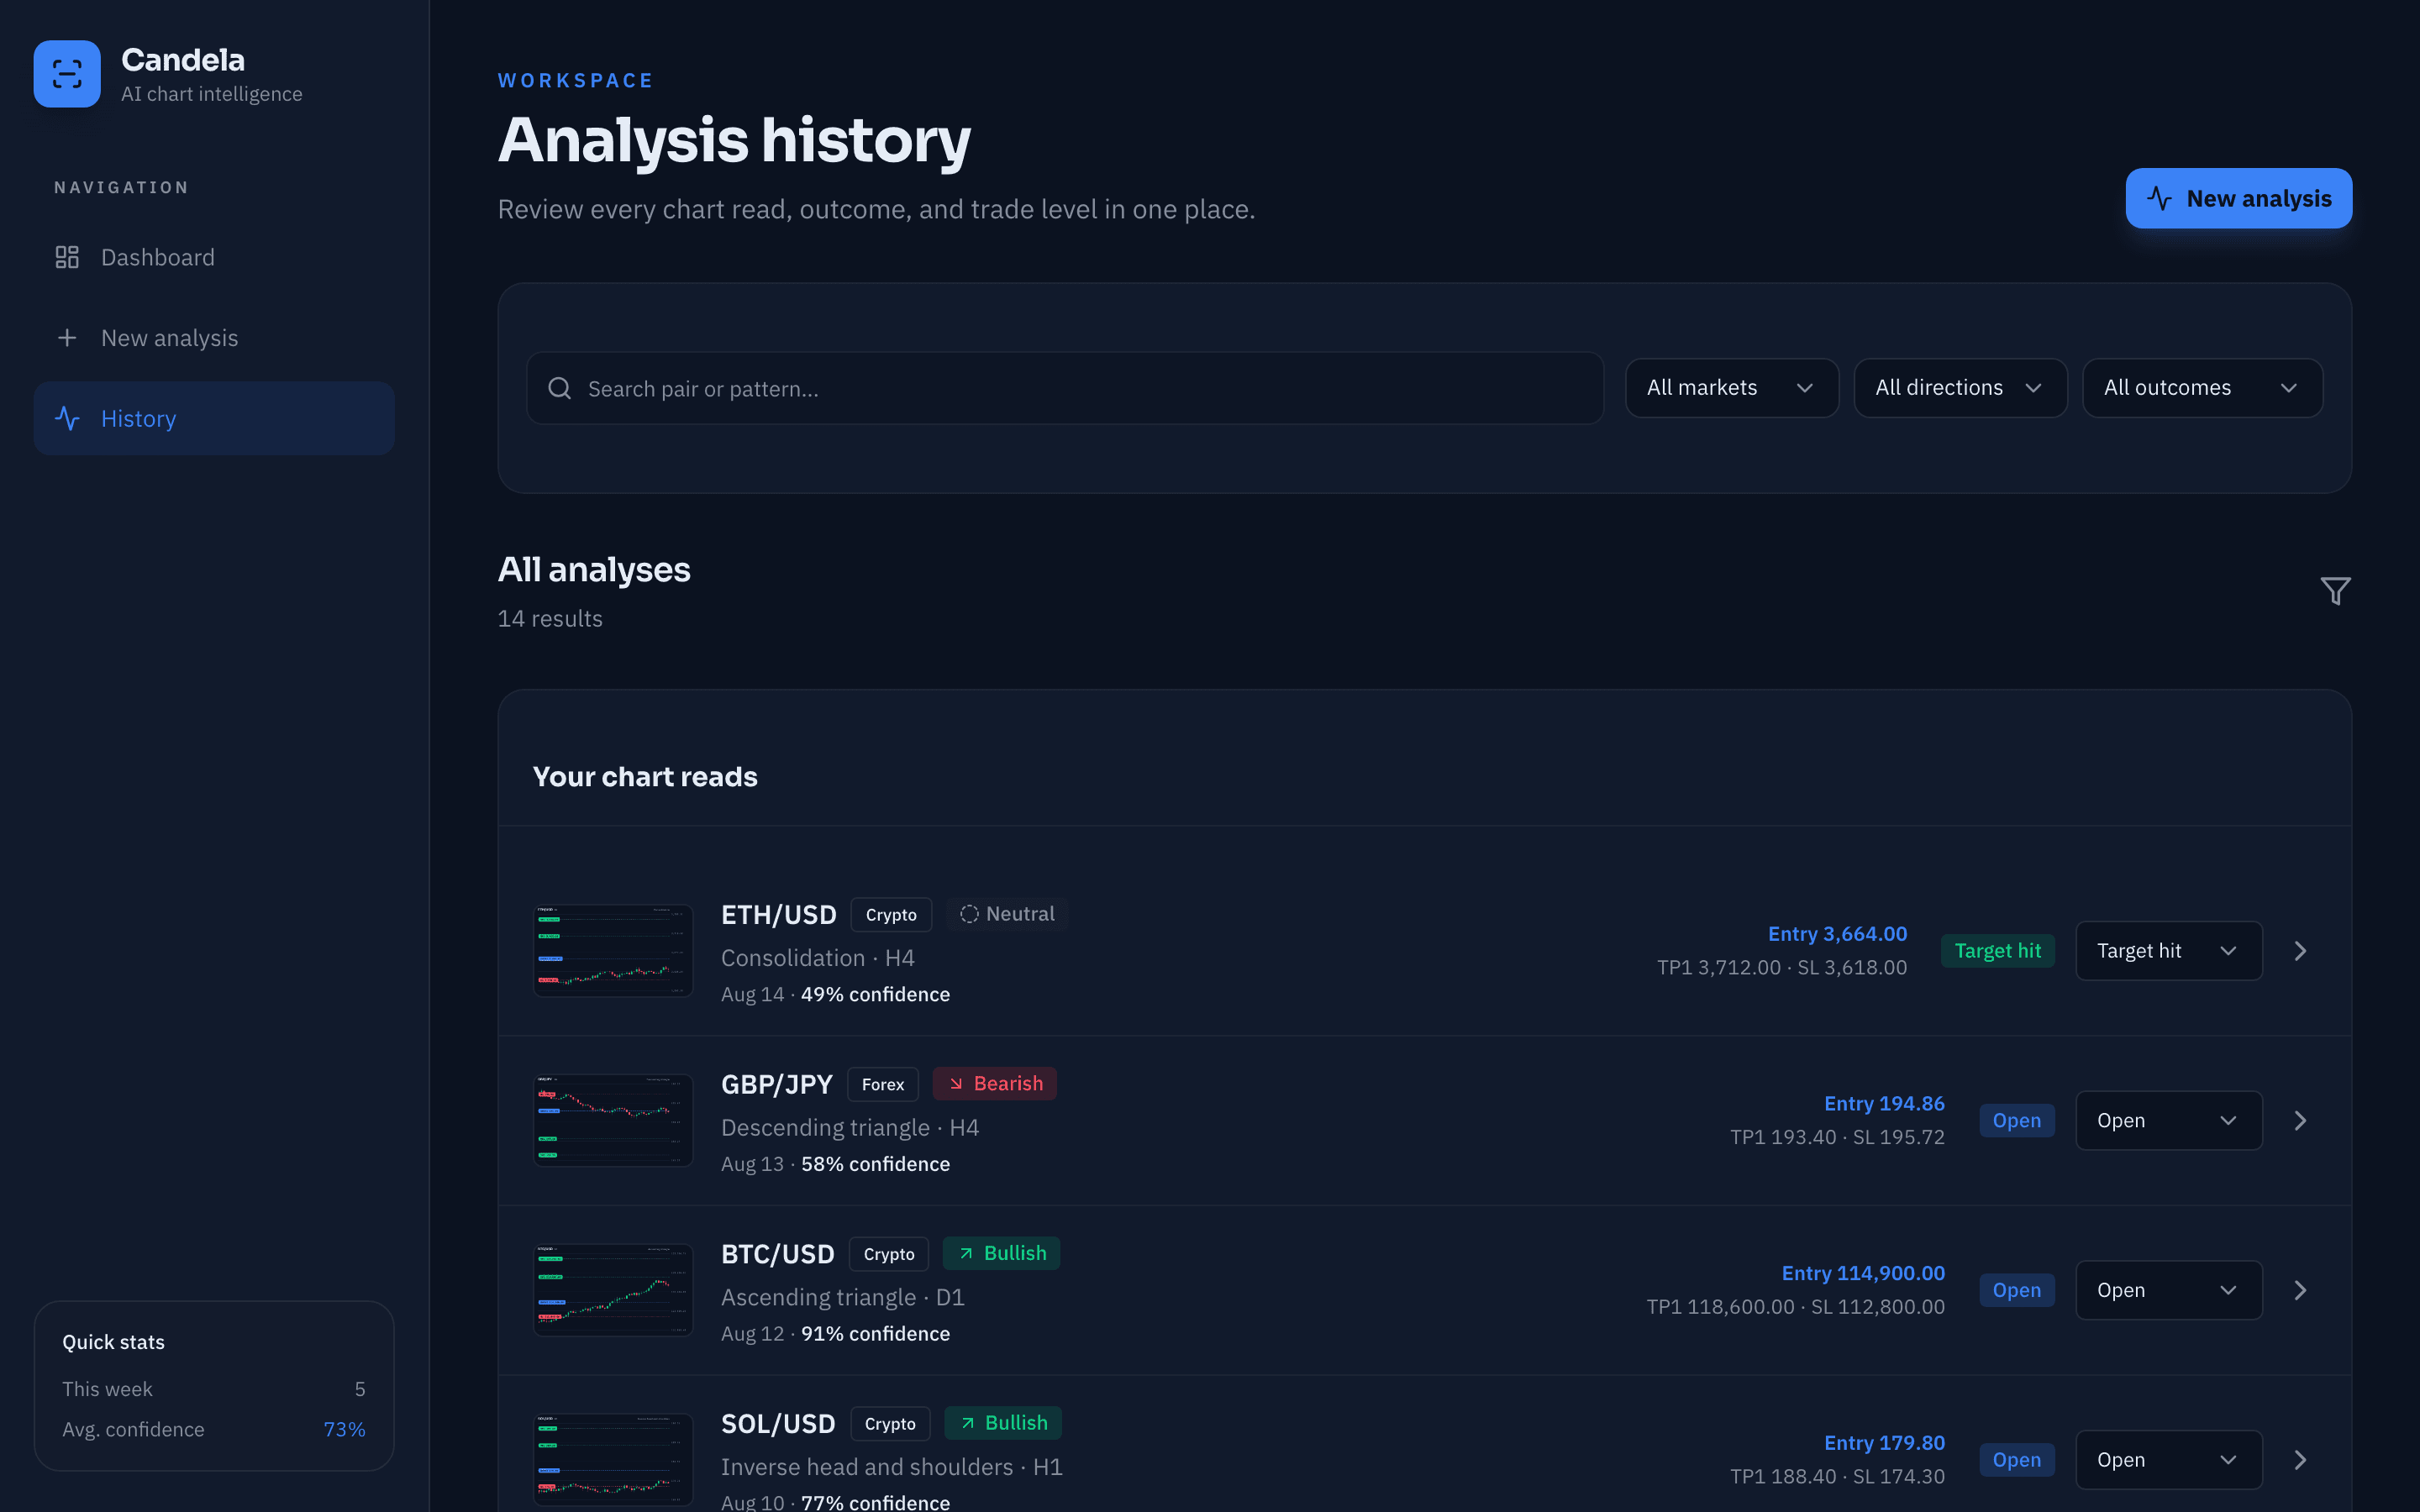Image resolution: width=2420 pixels, height=1512 pixels.
Task: Open the All directions dropdown
Action: [1960, 388]
